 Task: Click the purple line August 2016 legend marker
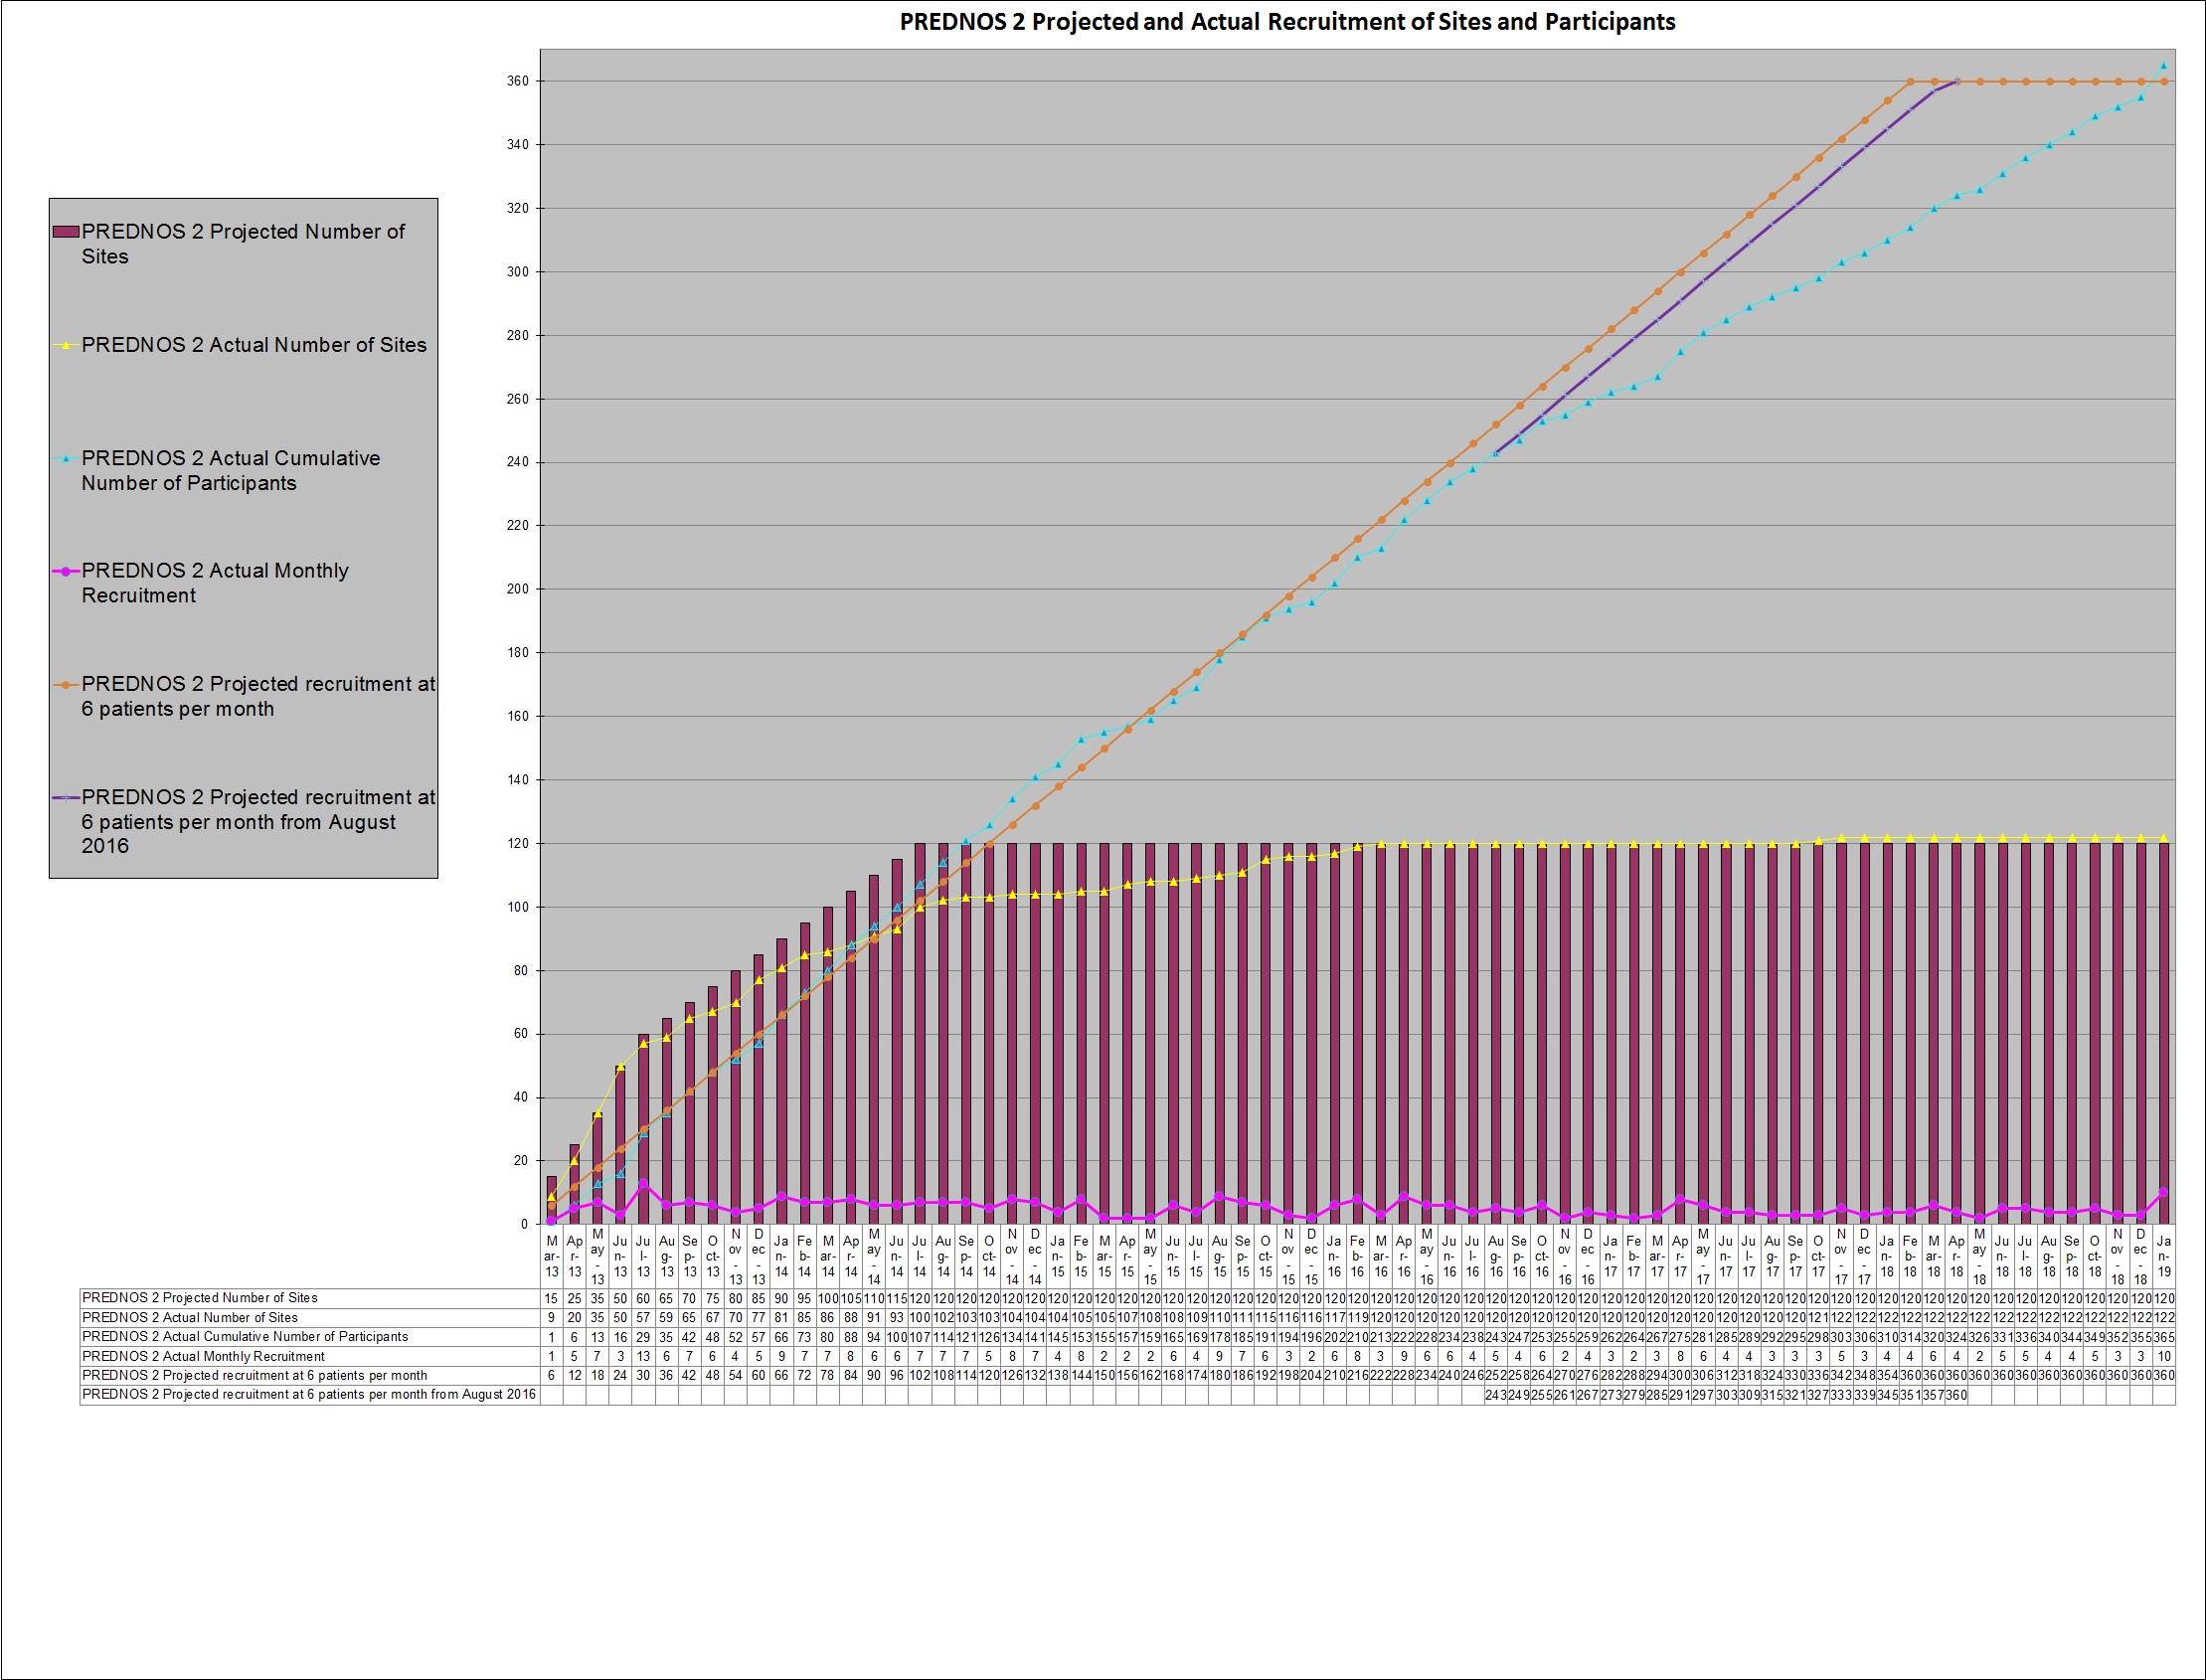(x=66, y=798)
